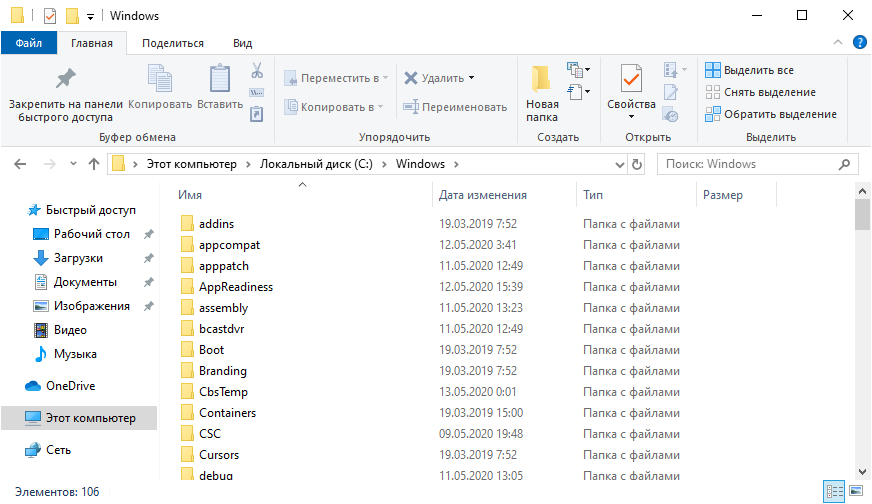Switch to large icons view in status bar
872x504 pixels.
(856, 491)
